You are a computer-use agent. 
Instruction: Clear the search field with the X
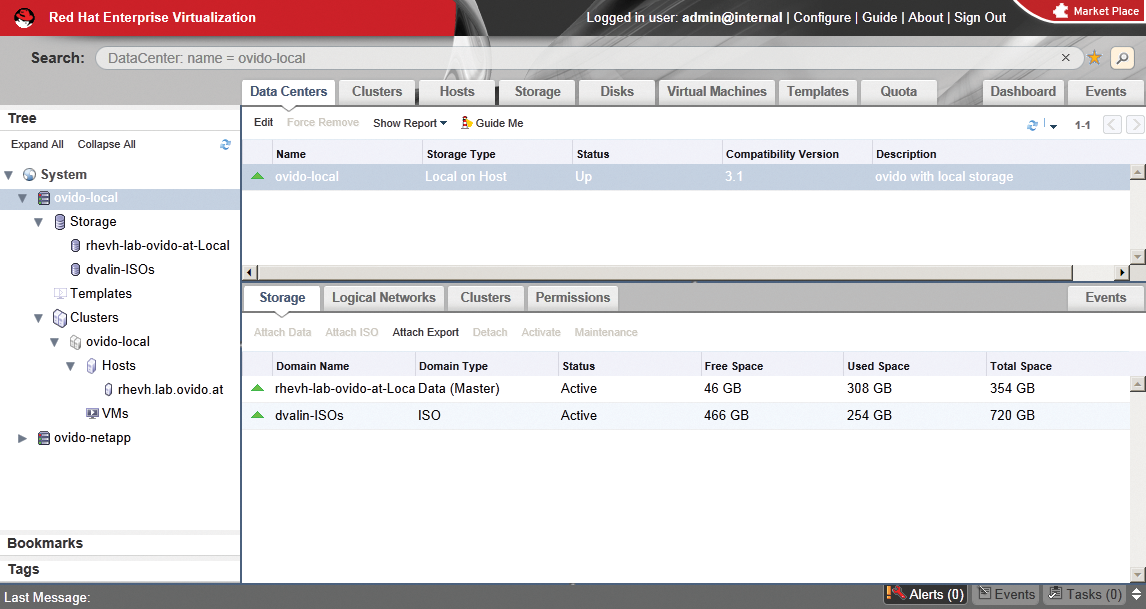[1065, 57]
